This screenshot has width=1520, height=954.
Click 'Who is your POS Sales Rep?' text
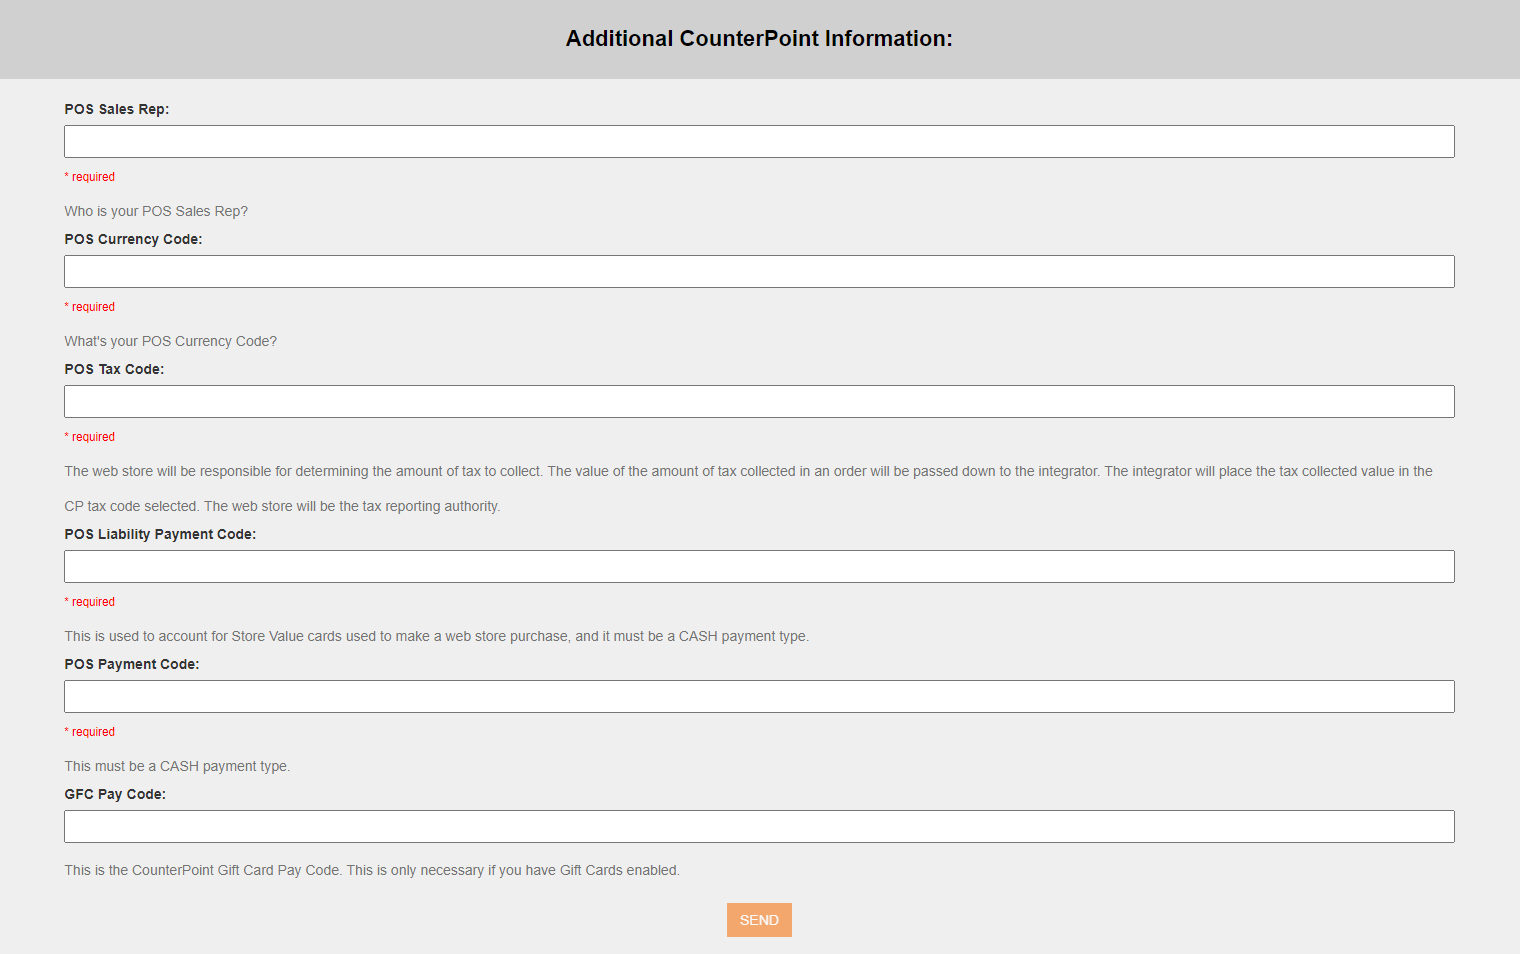pyautogui.click(x=156, y=211)
